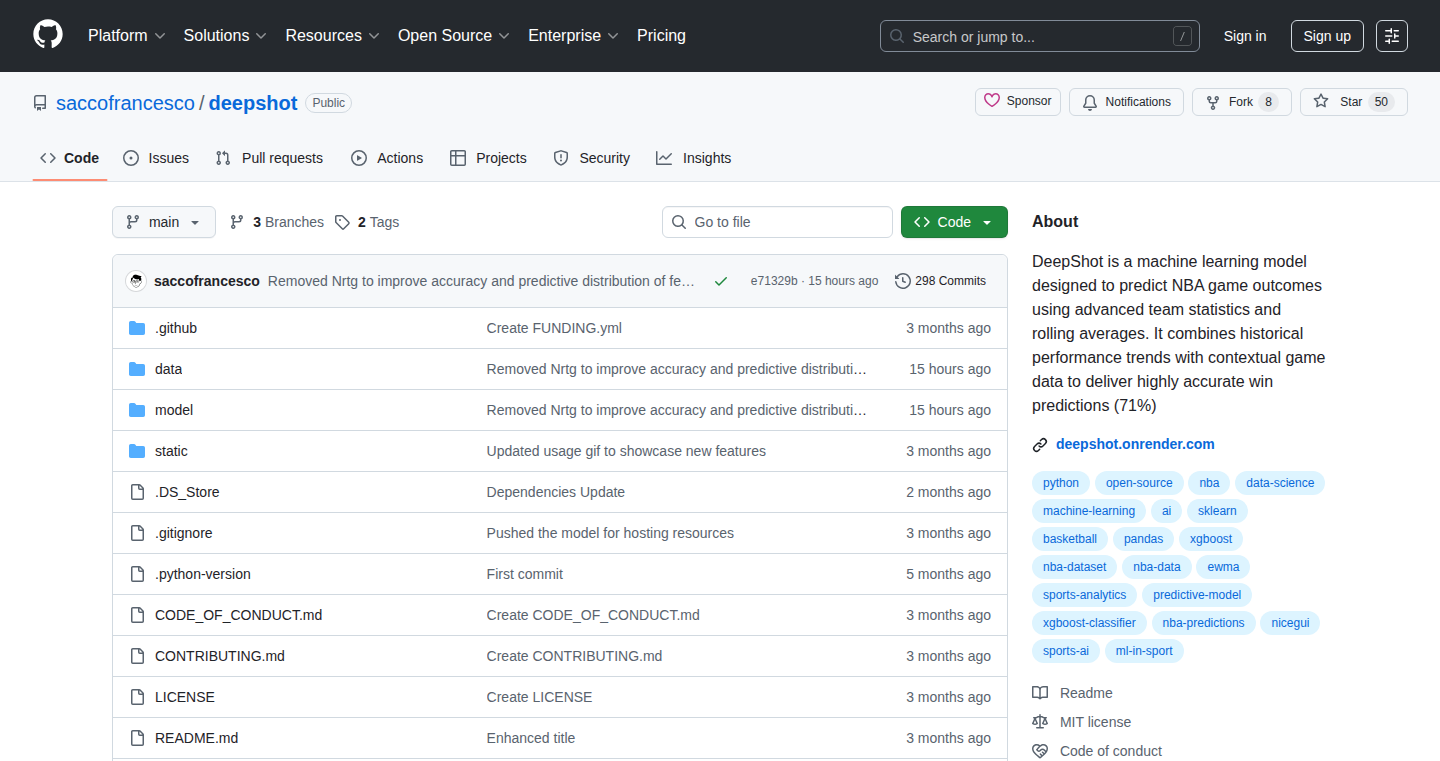This screenshot has width=1440, height=761.
Task: View the 2 Tags list
Action: click(x=367, y=222)
